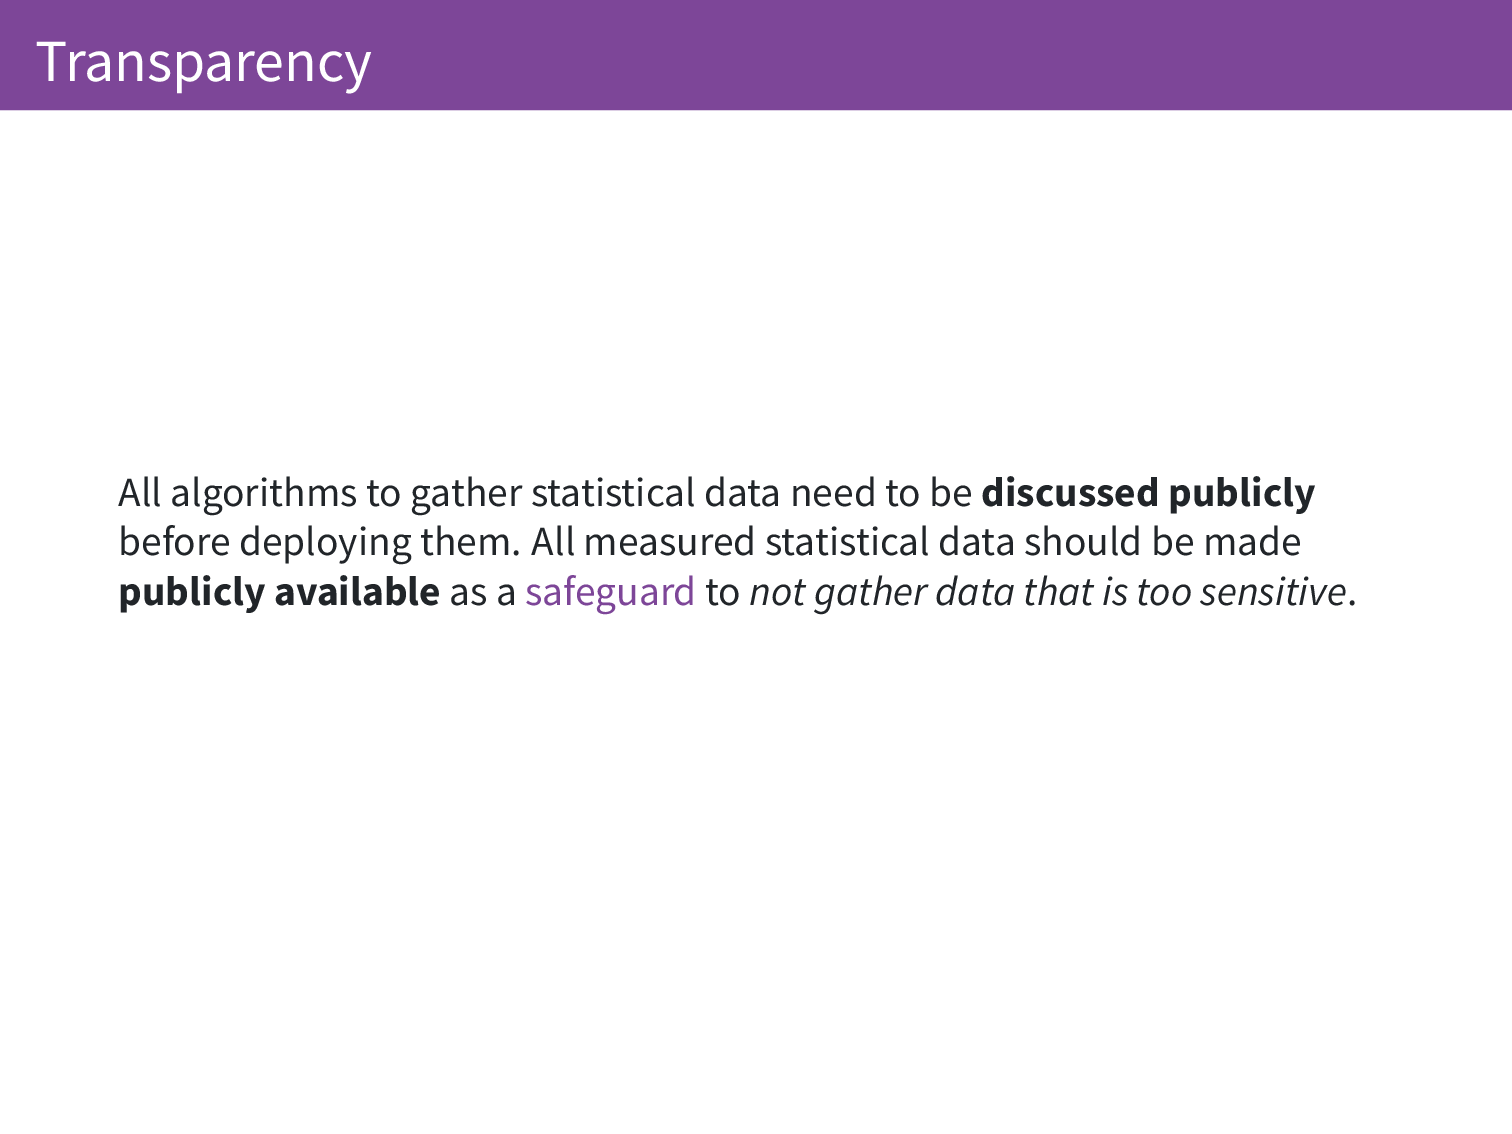The width and height of the screenshot is (1512, 1134).
Task: Click the purple "safeguard" link text
Action: click(609, 592)
